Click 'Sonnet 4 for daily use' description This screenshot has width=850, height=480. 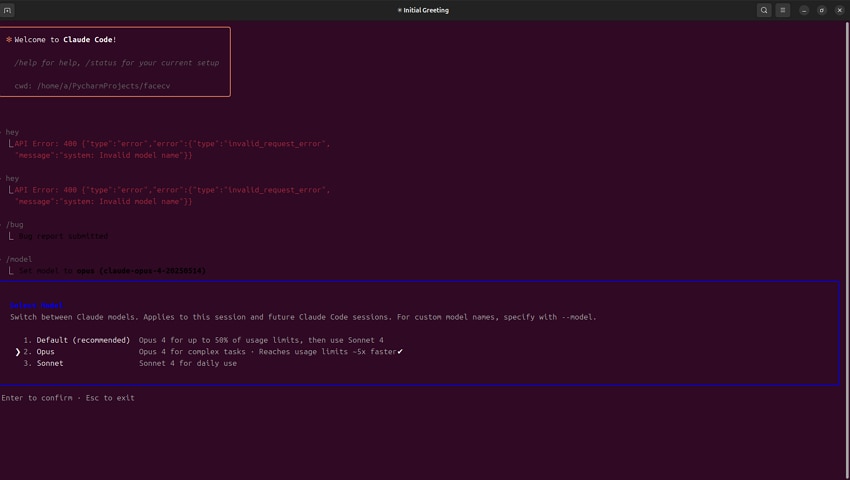point(188,363)
